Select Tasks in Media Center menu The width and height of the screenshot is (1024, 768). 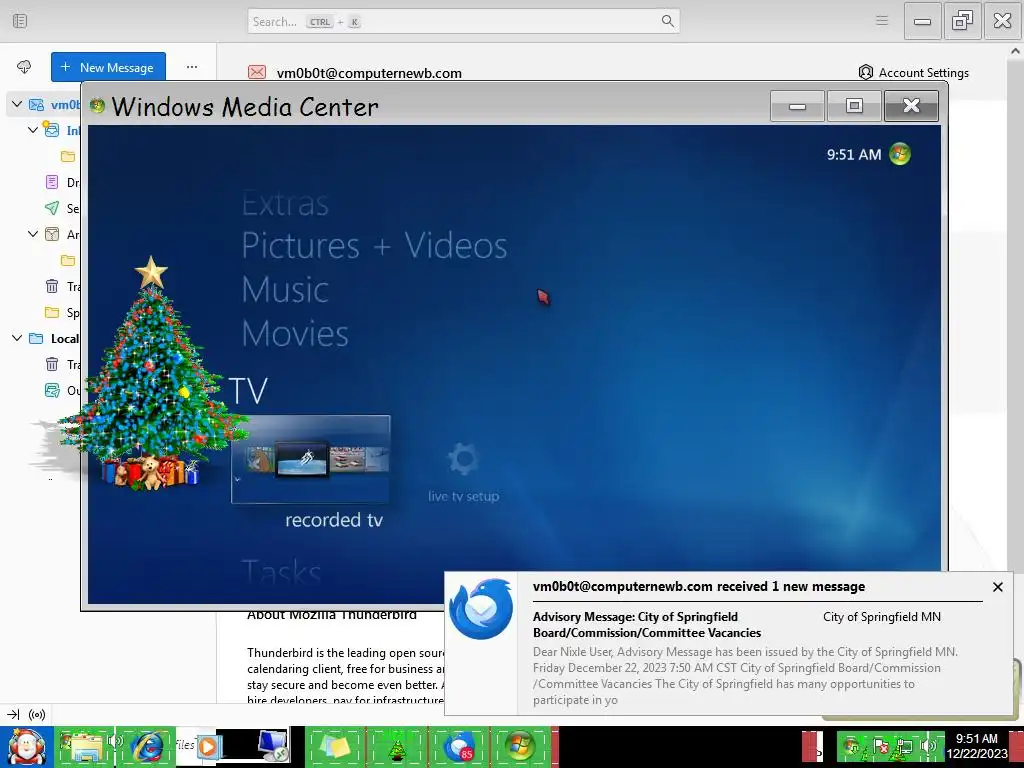tap(281, 571)
